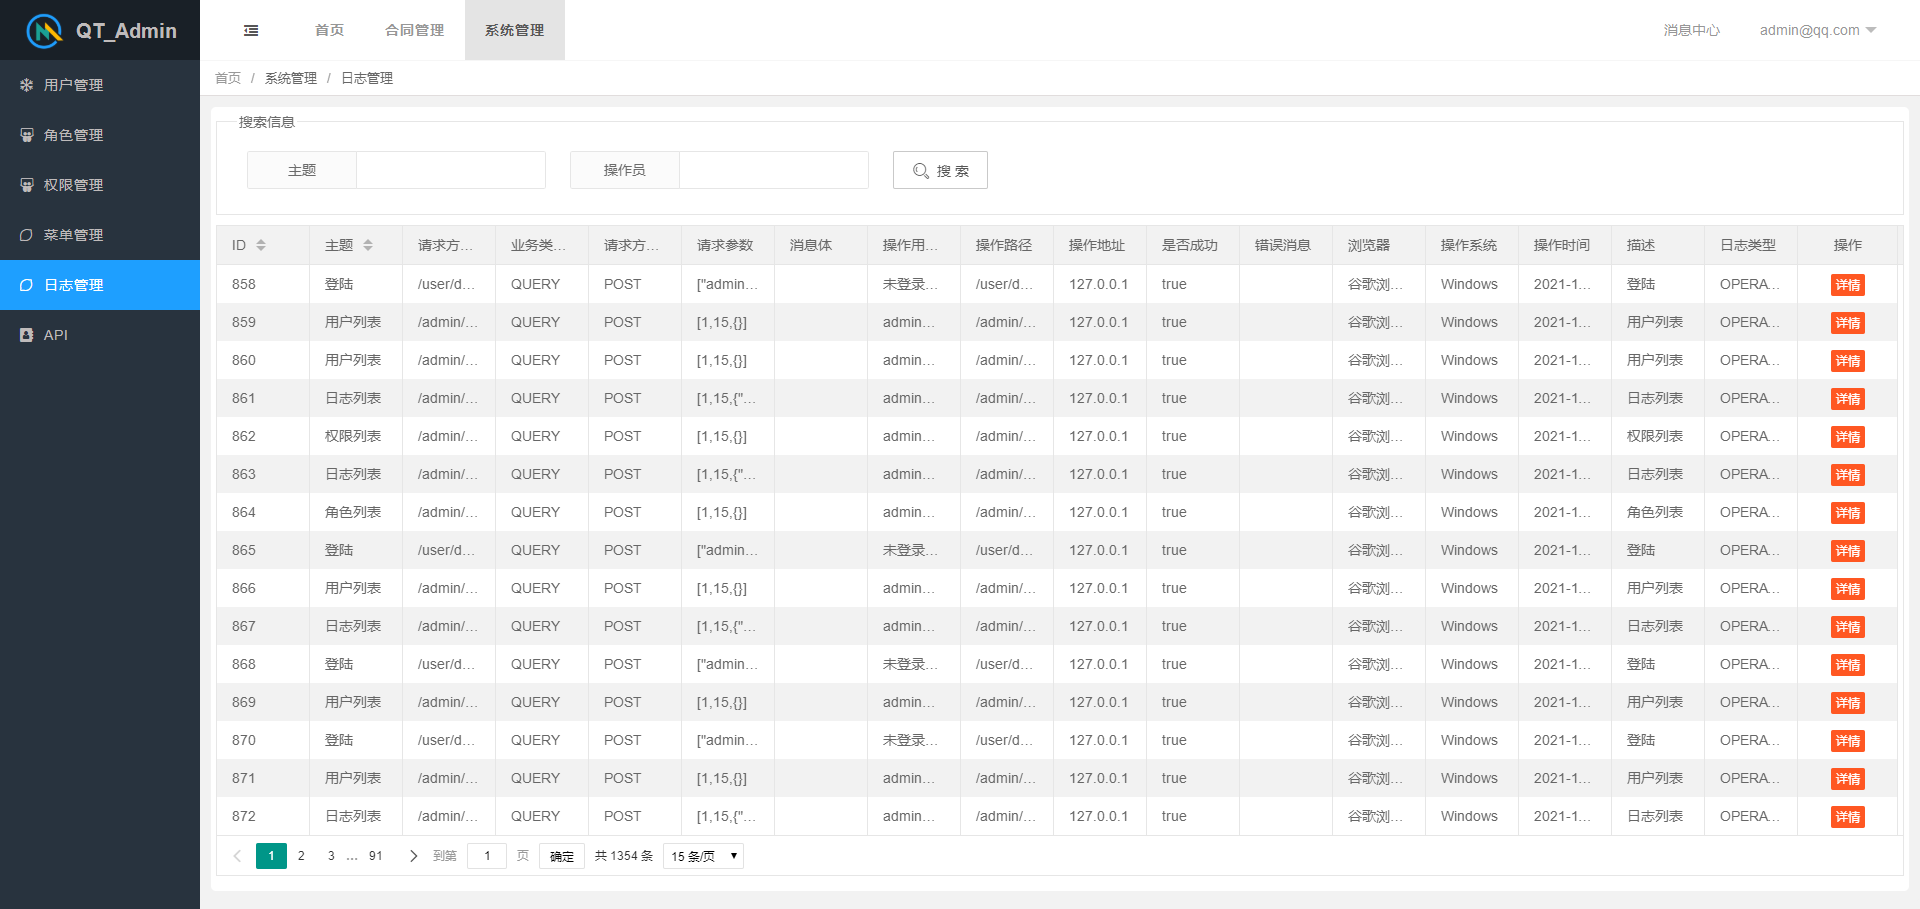Click the API sidebar icon
This screenshot has width=1920, height=909.
pos(27,335)
